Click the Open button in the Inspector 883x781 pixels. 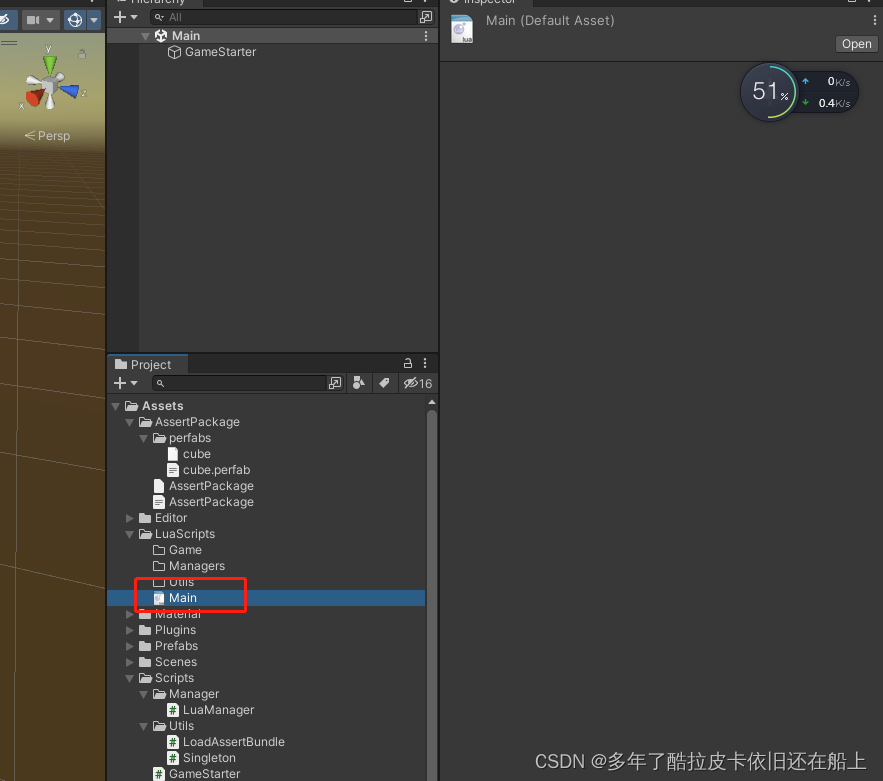coord(856,43)
